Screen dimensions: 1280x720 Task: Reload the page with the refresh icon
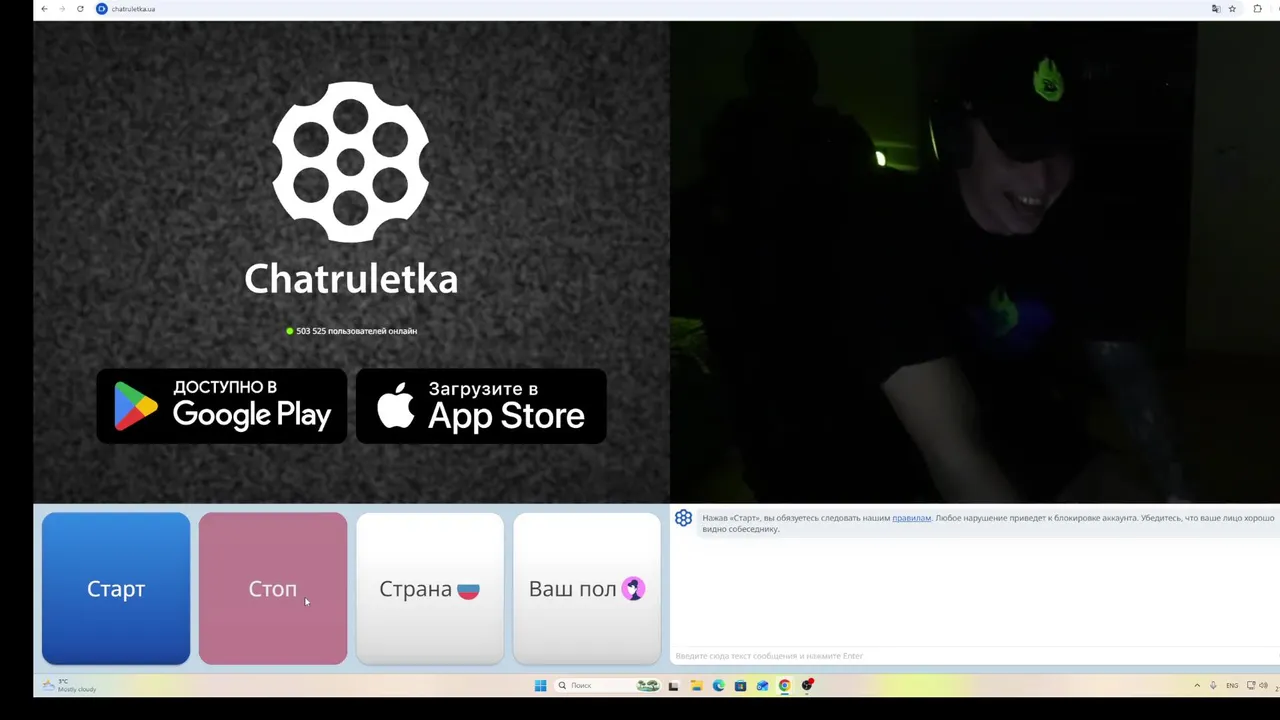pos(80,9)
